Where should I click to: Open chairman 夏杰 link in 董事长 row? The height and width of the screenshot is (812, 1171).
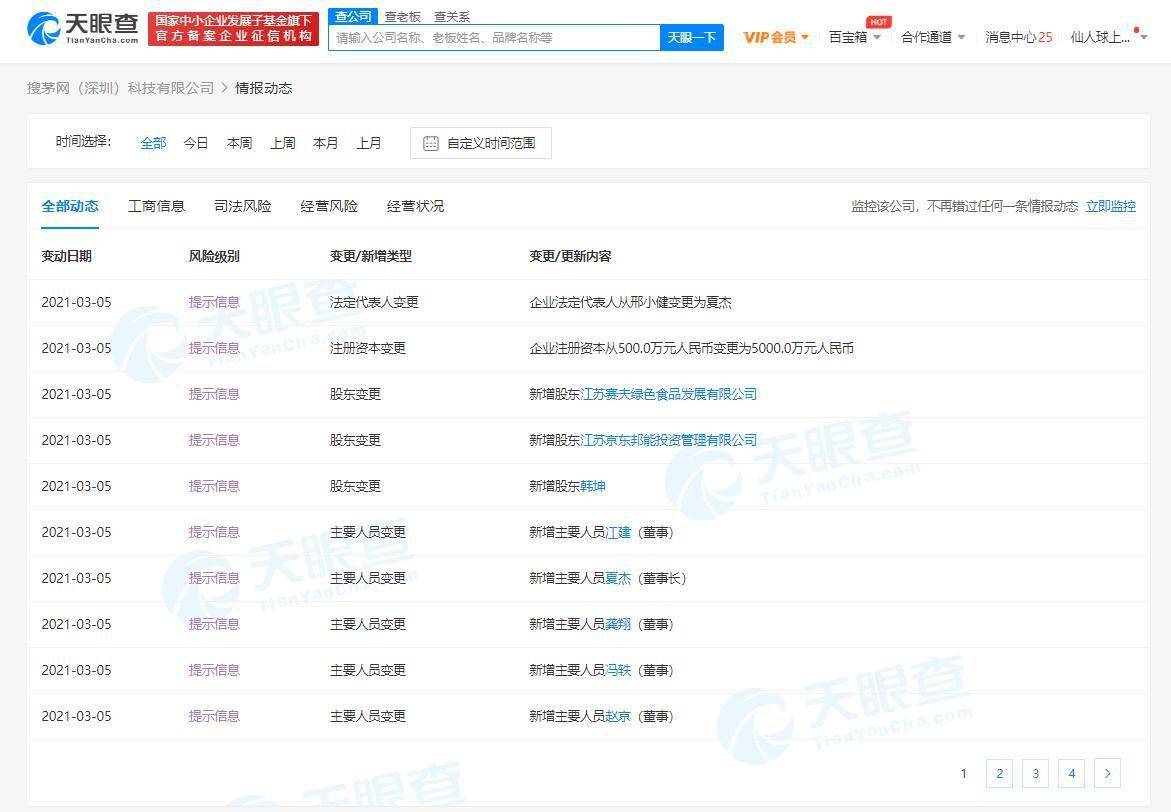tap(618, 578)
